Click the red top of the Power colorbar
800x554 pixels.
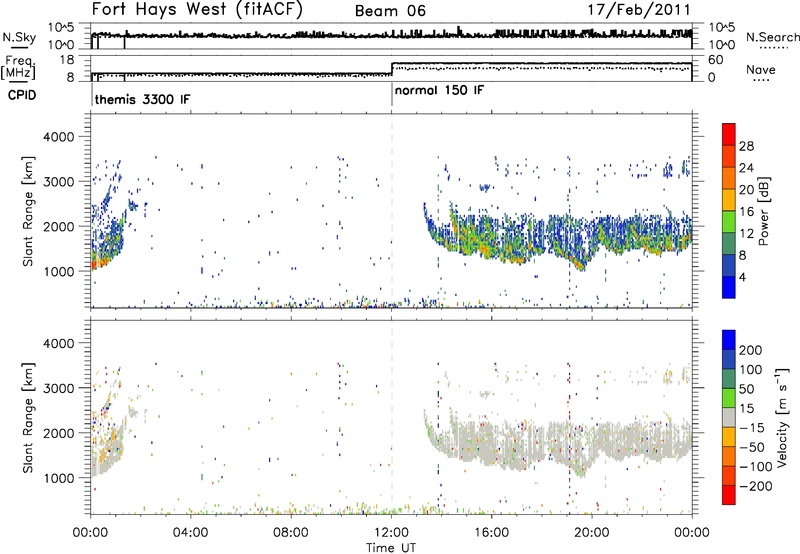click(729, 134)
